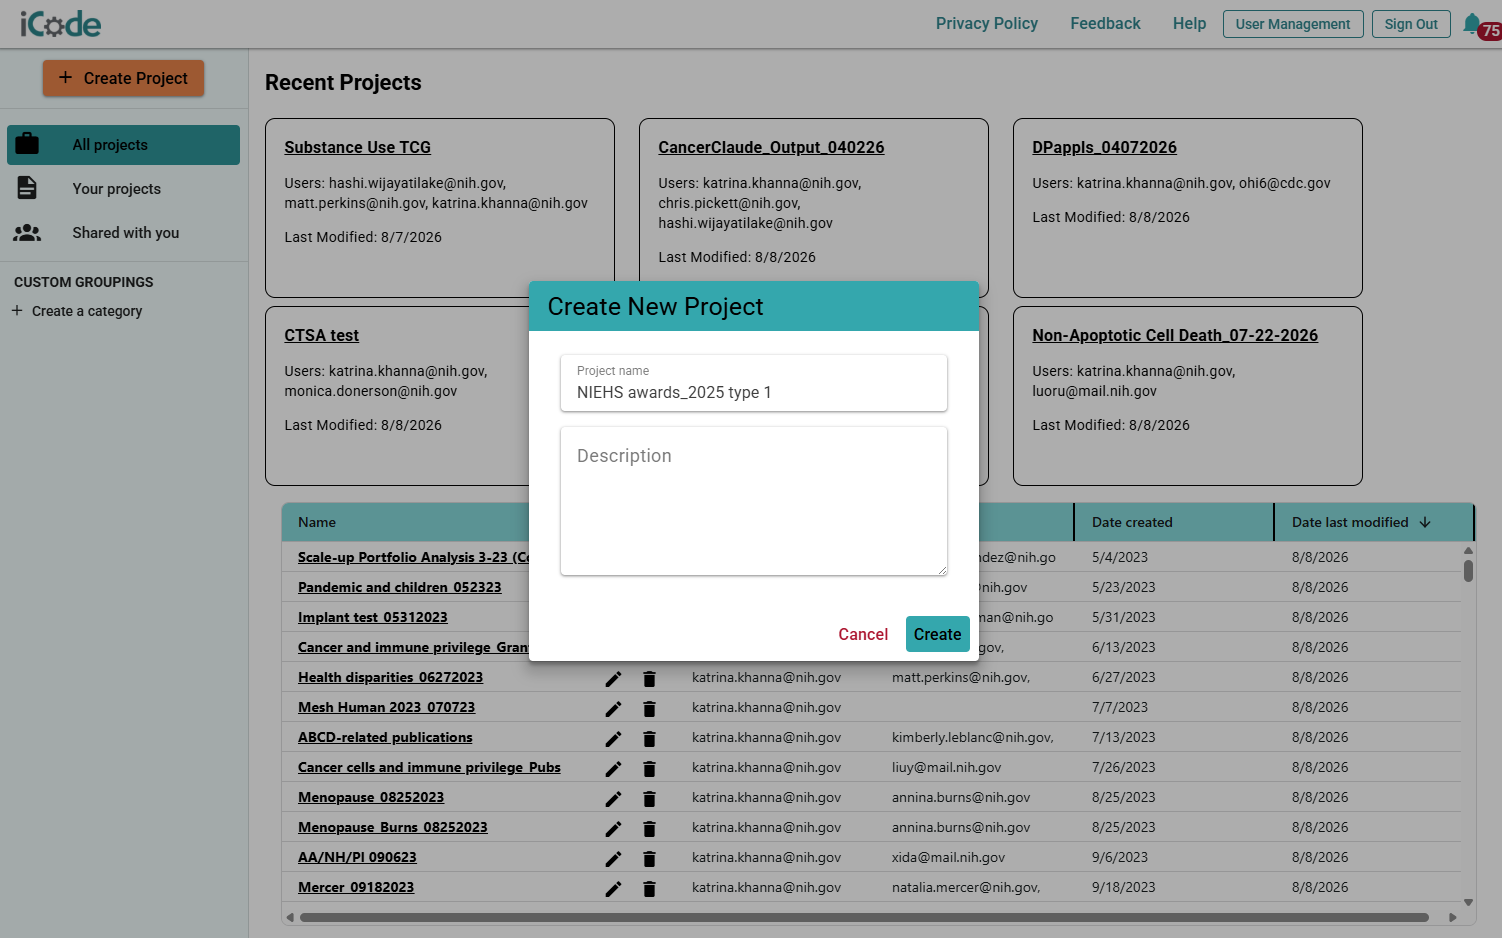This screenshot has width=1502, height=938.
Task: Click the table scroll-left arrow
Action: [290, 917]
